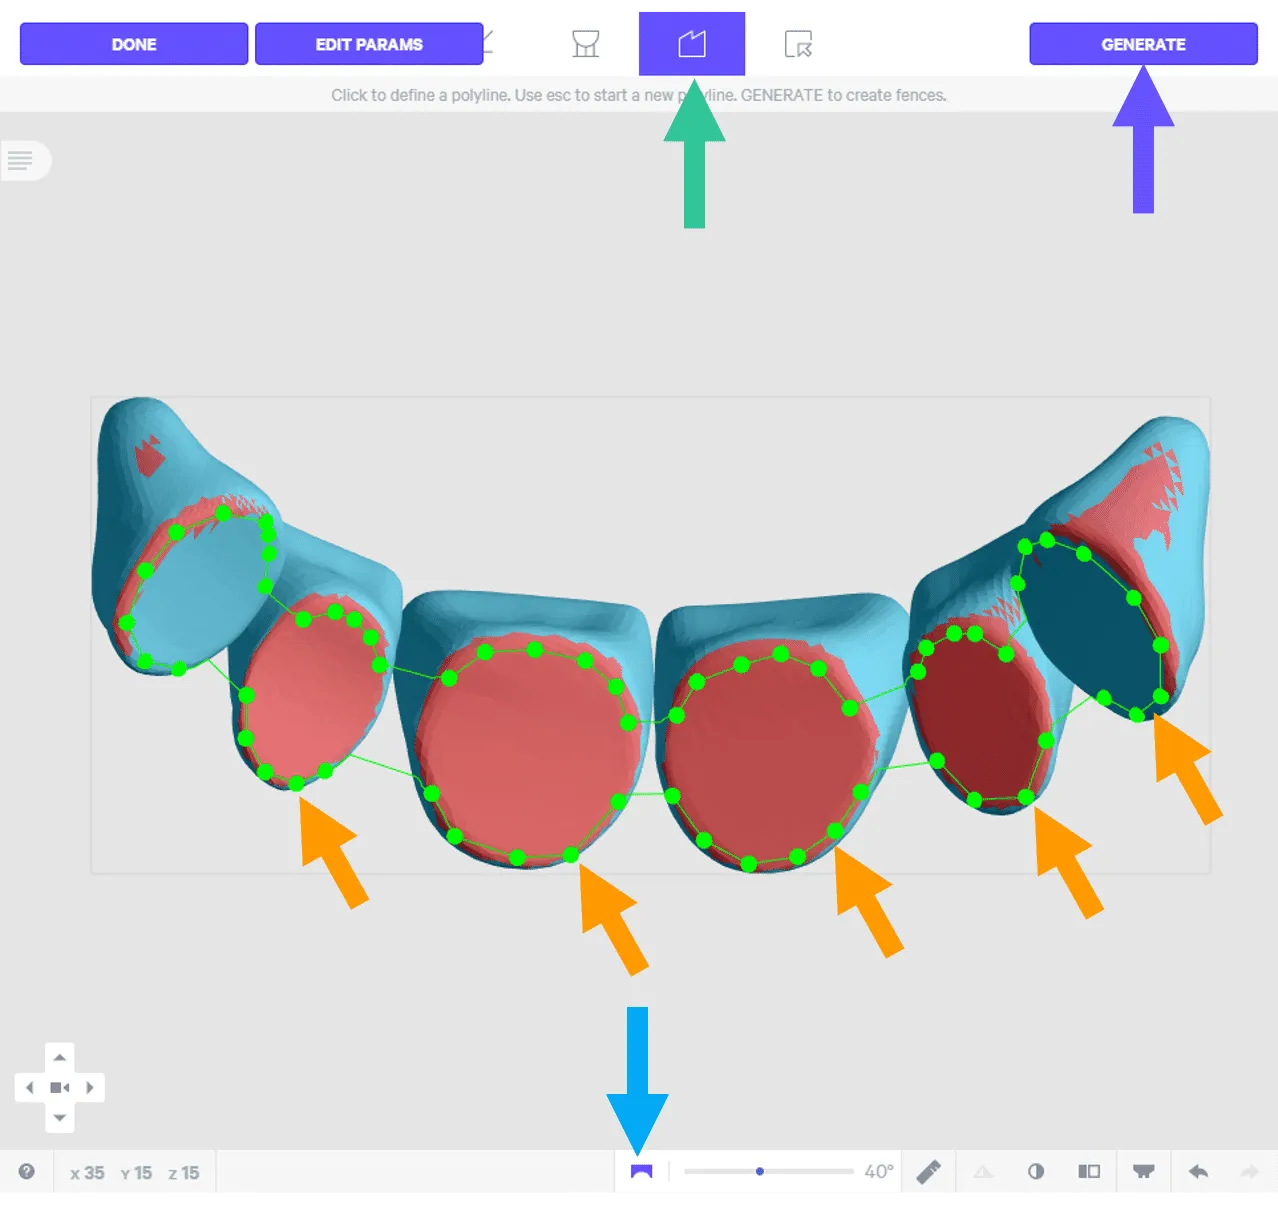Click the x 35 dimension value
The image size is (1278, 1221).
click(x=87, y=1173)
